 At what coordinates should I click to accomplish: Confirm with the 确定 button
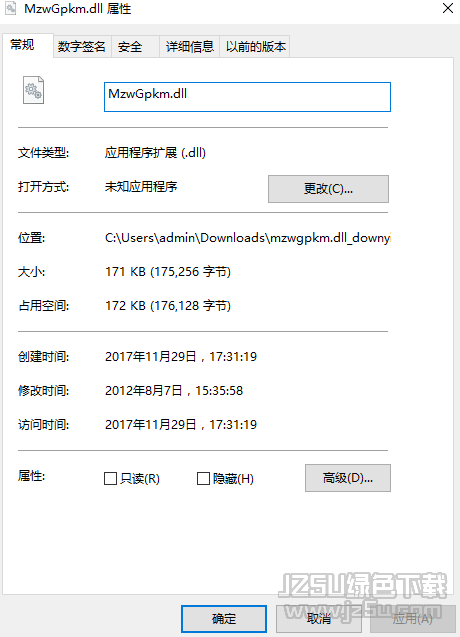click(224, 619)
